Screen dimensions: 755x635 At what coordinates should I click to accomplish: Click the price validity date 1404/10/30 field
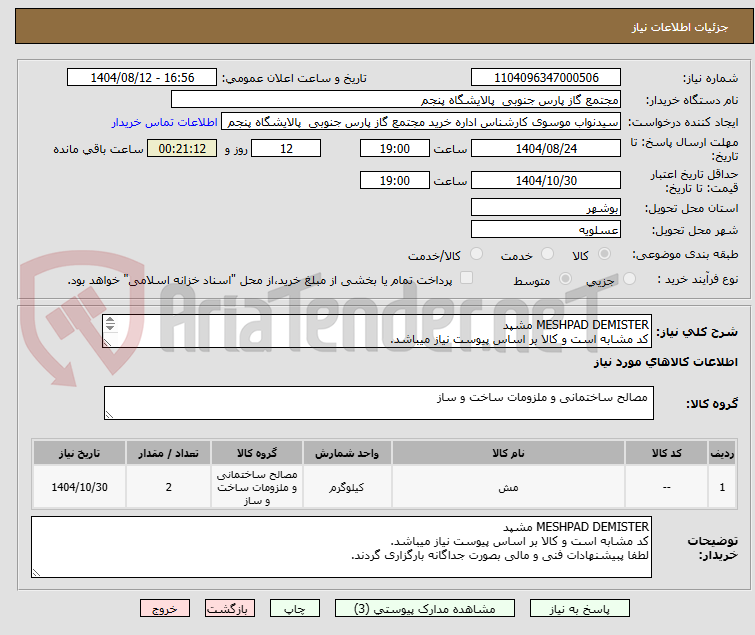point(546,181)
